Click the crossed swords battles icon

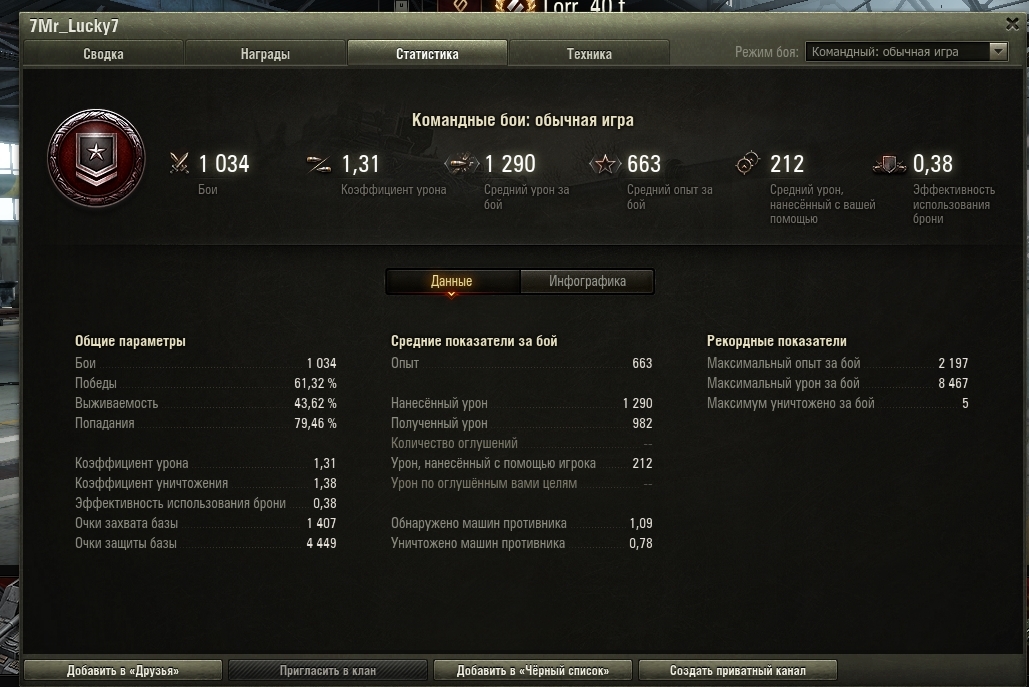[x=179, y=163]
